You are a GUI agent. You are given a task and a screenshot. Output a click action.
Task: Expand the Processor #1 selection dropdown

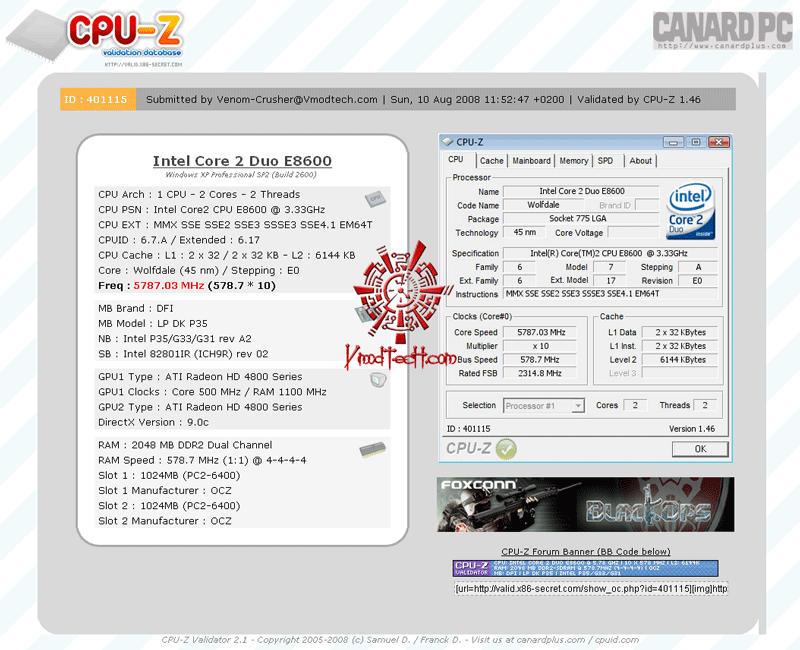click(x=578, y=406)
